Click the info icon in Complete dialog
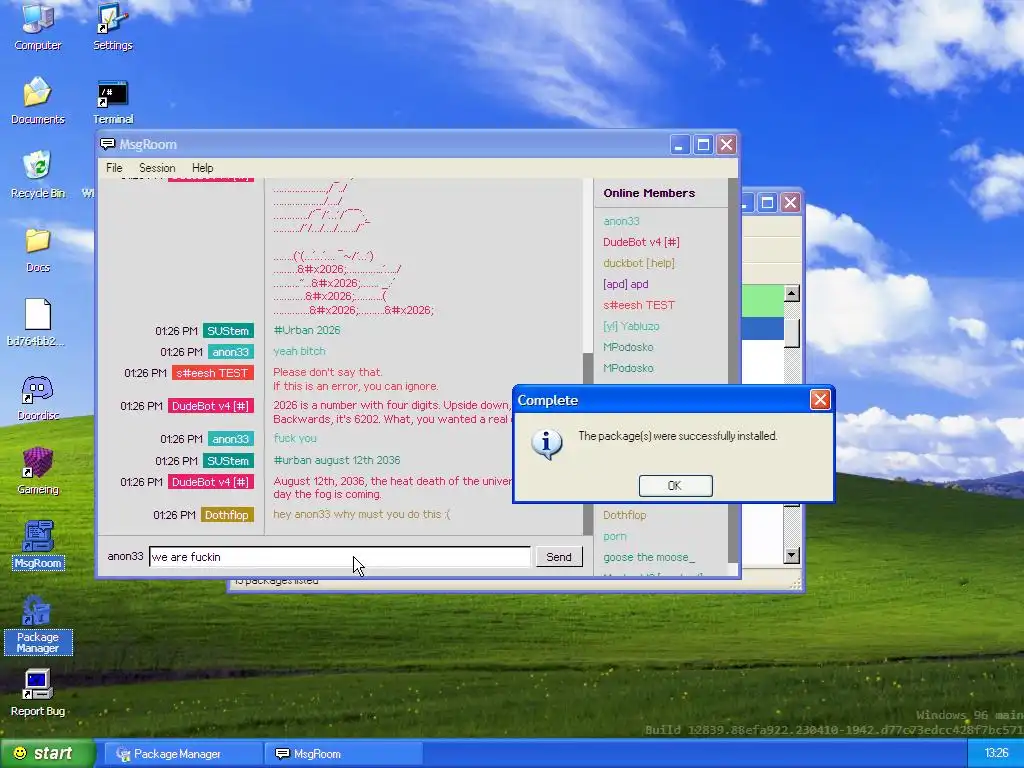The height and width of the screenshot is (768, 1024). coord(547,444)
